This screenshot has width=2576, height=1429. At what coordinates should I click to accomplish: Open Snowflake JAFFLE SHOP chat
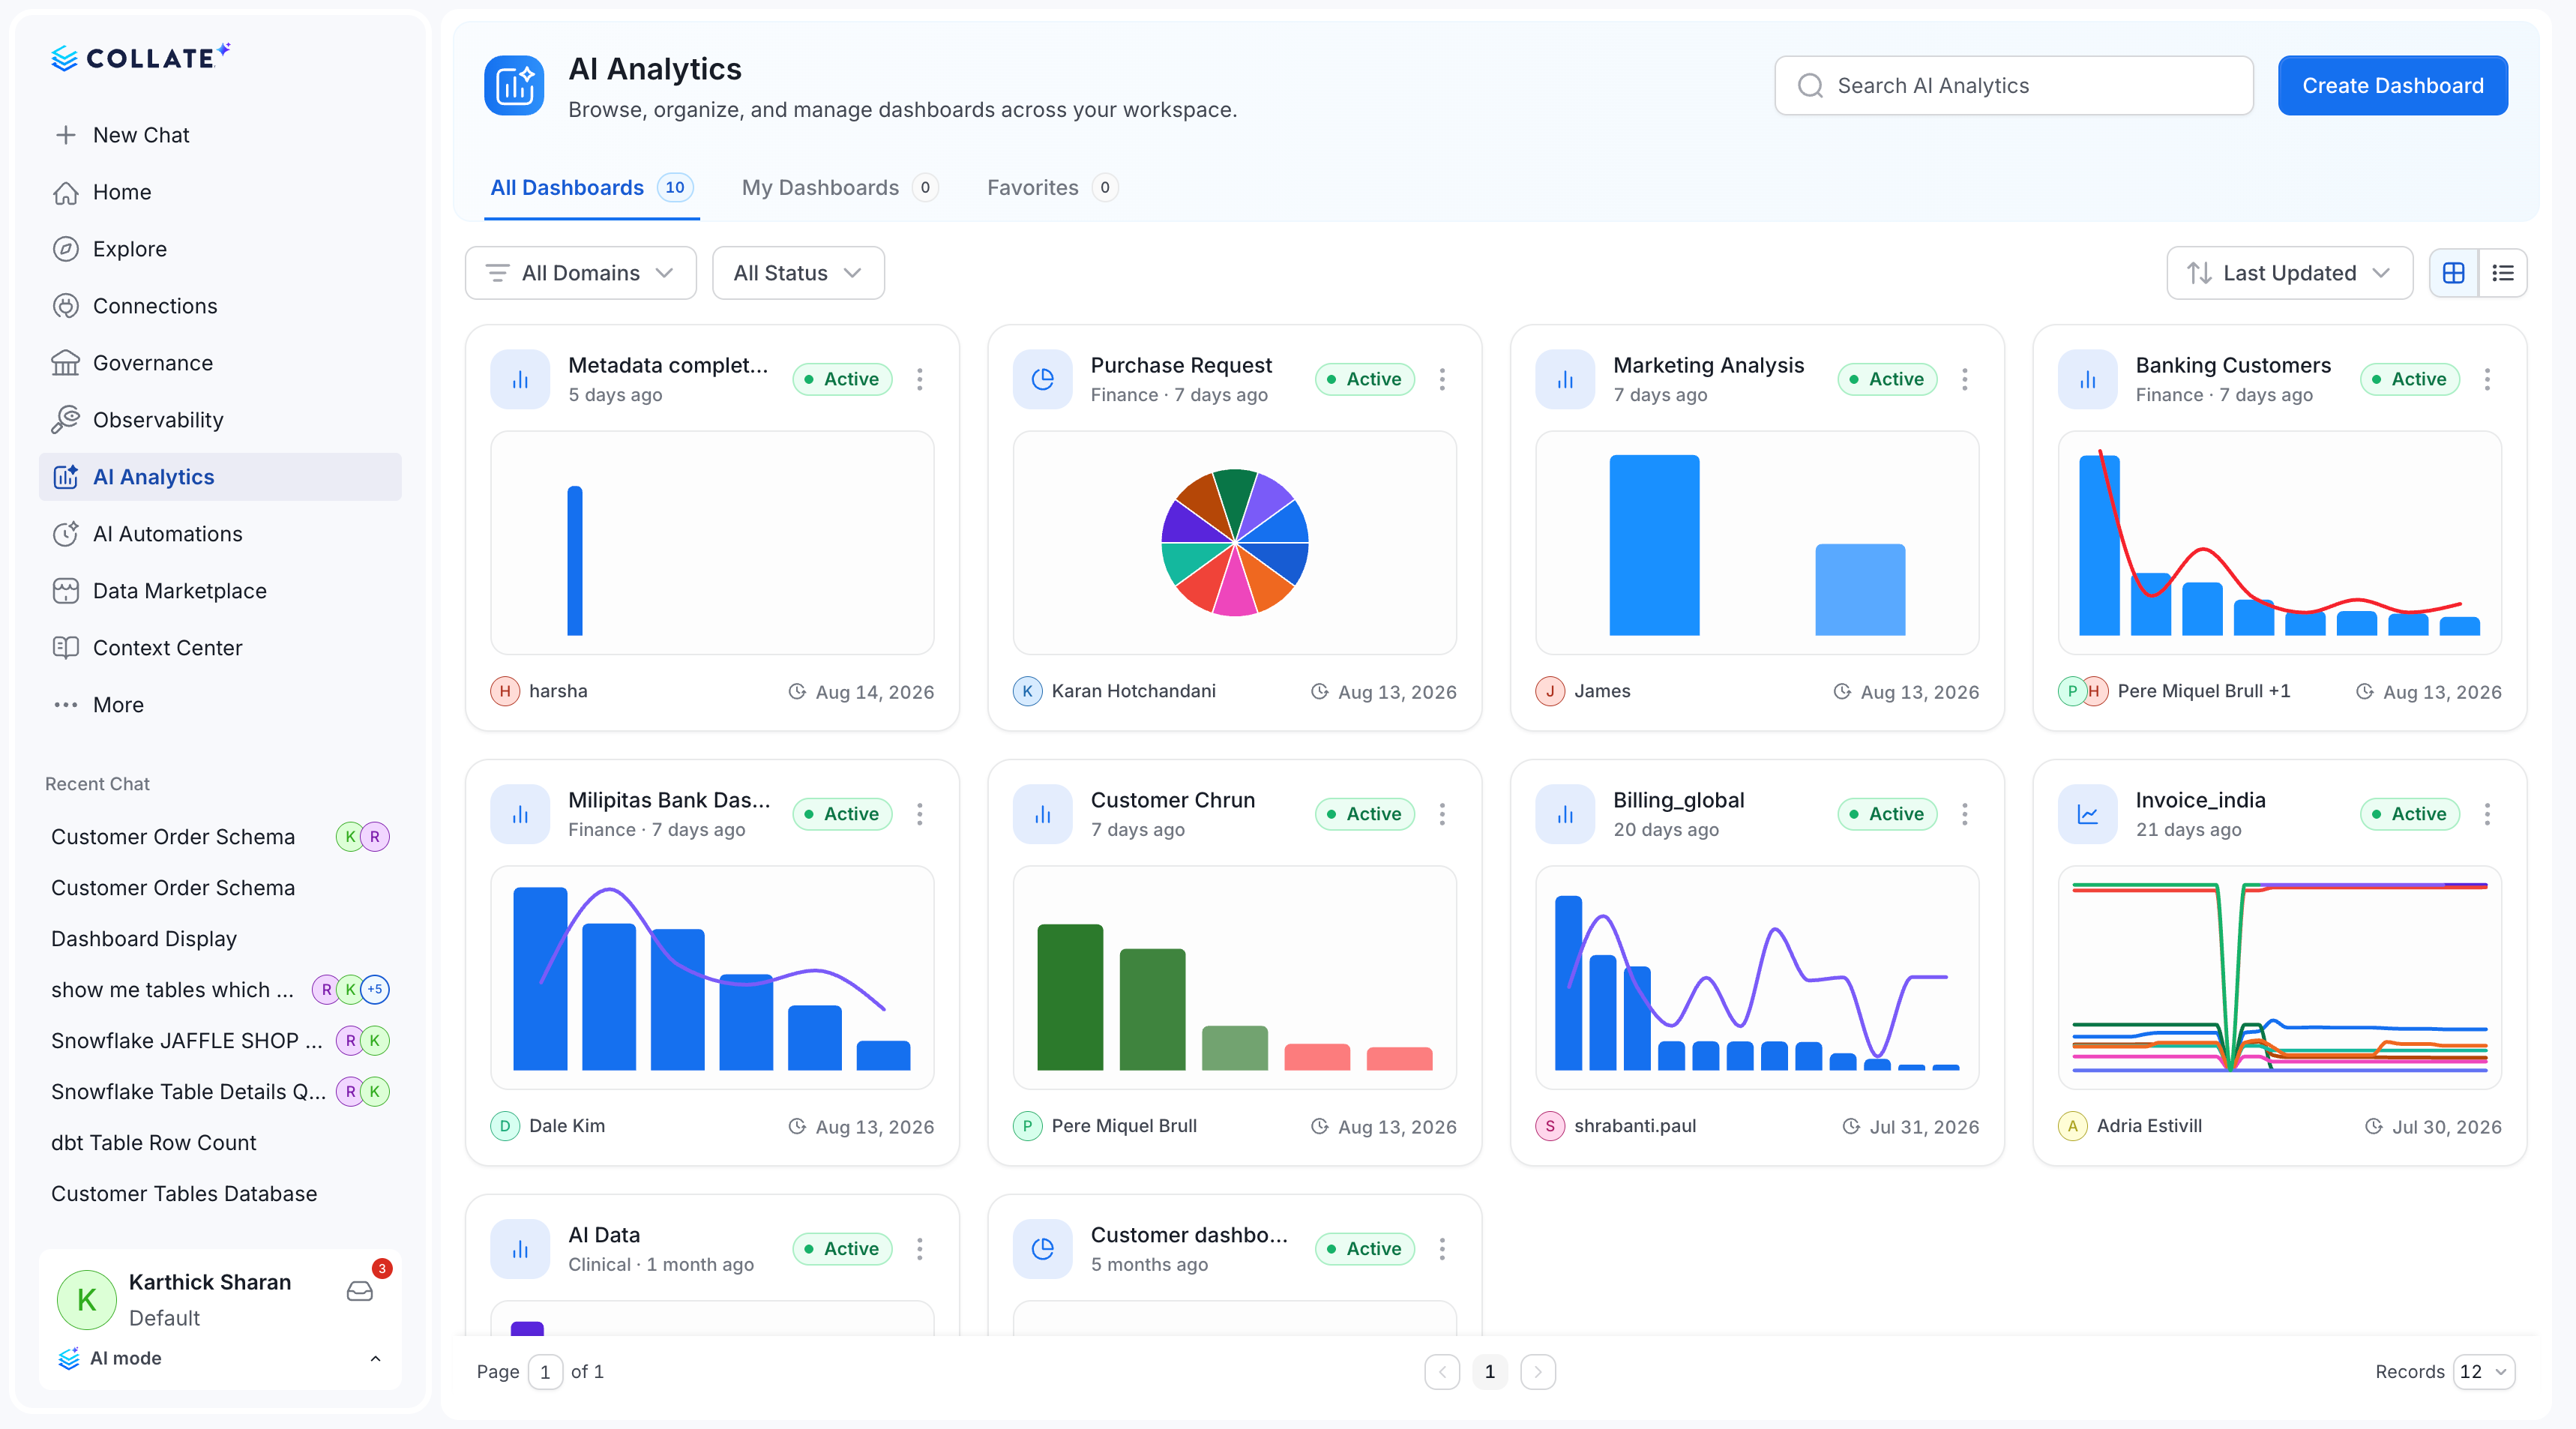[x=187, y=1041]
